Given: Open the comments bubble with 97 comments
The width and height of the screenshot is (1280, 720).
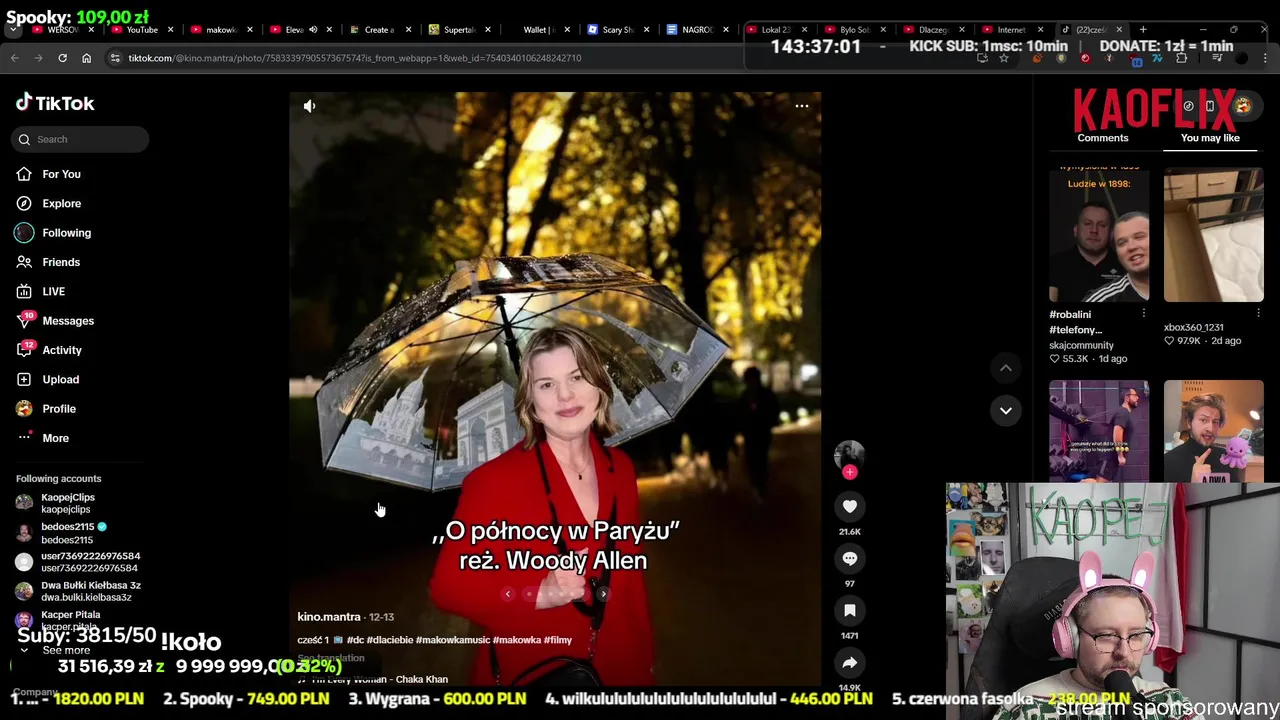Looking at the screenshot, I should (x=850, y=559).
